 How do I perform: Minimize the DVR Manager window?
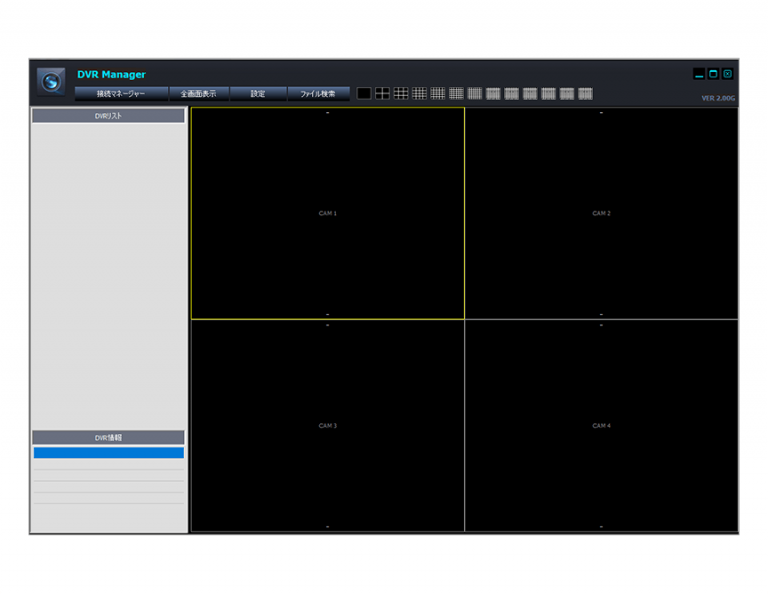pos(699,74)
